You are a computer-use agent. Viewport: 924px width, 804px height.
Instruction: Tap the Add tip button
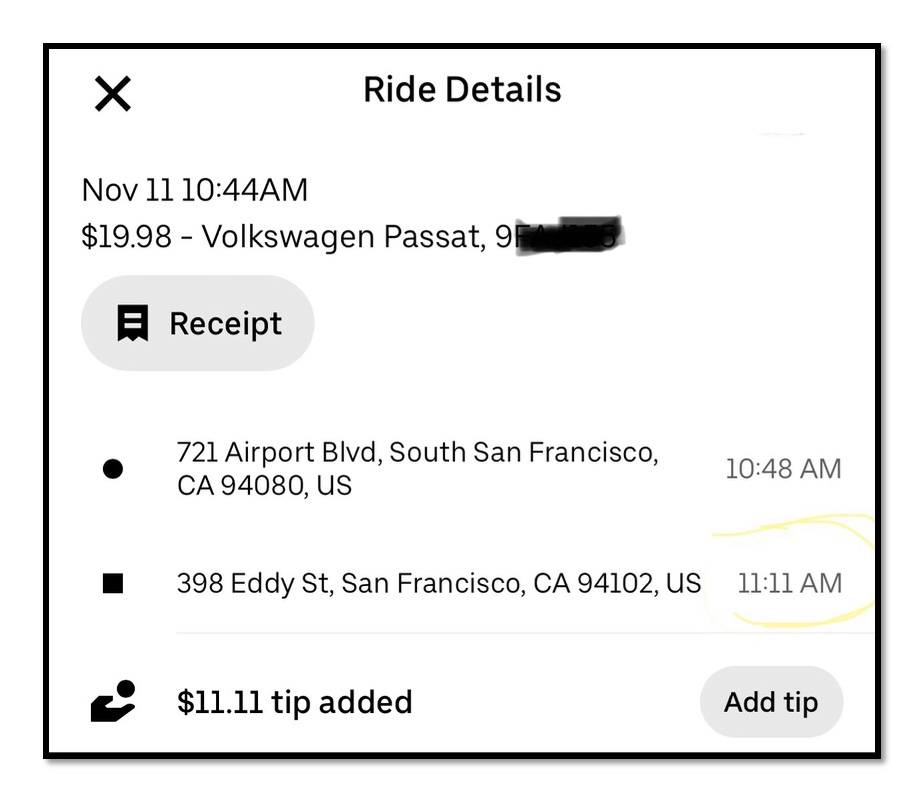(771, 701)
